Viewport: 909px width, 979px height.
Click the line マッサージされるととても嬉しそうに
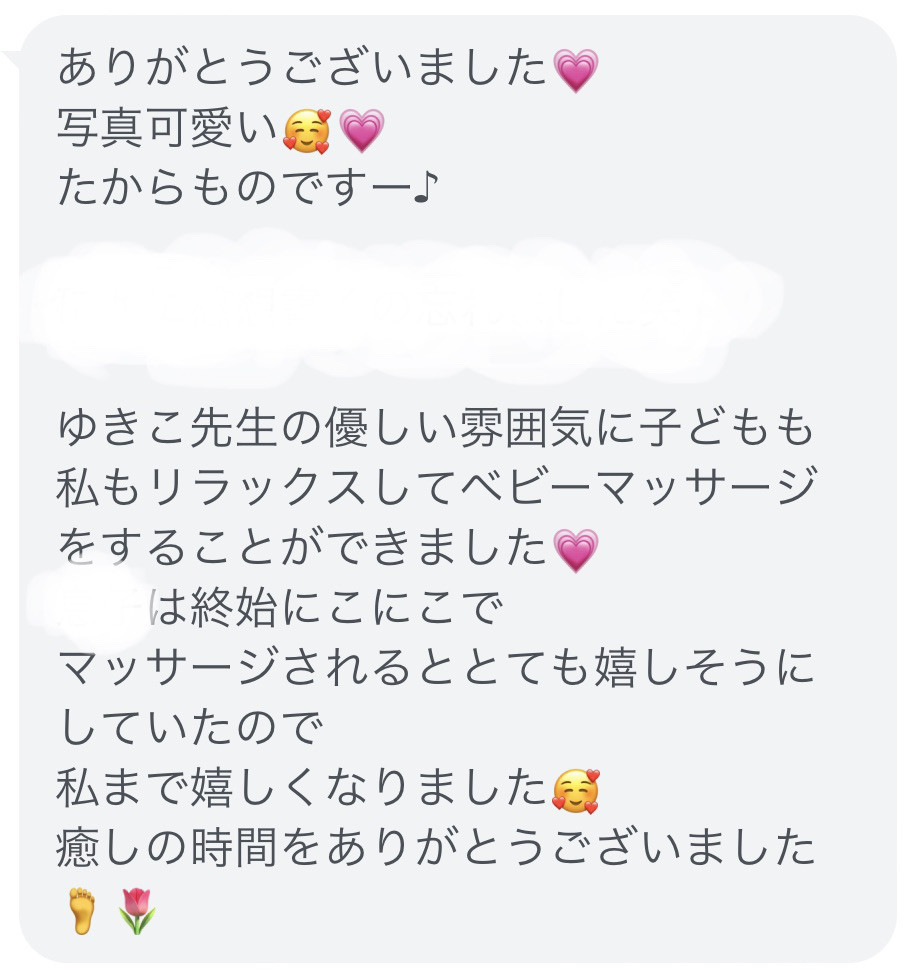click(x=436, y=668)
